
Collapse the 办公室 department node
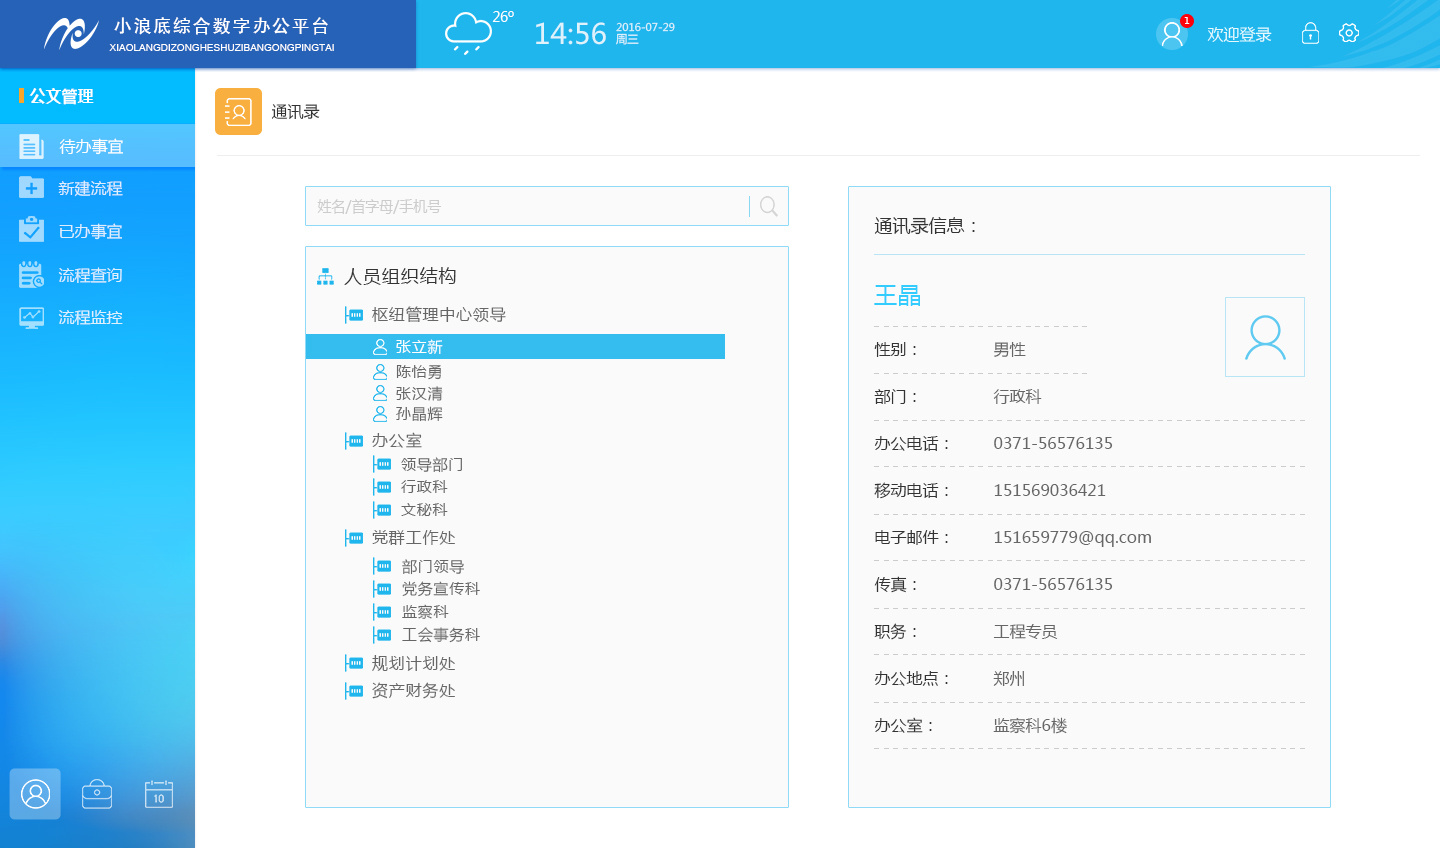(x=354, y=441)
